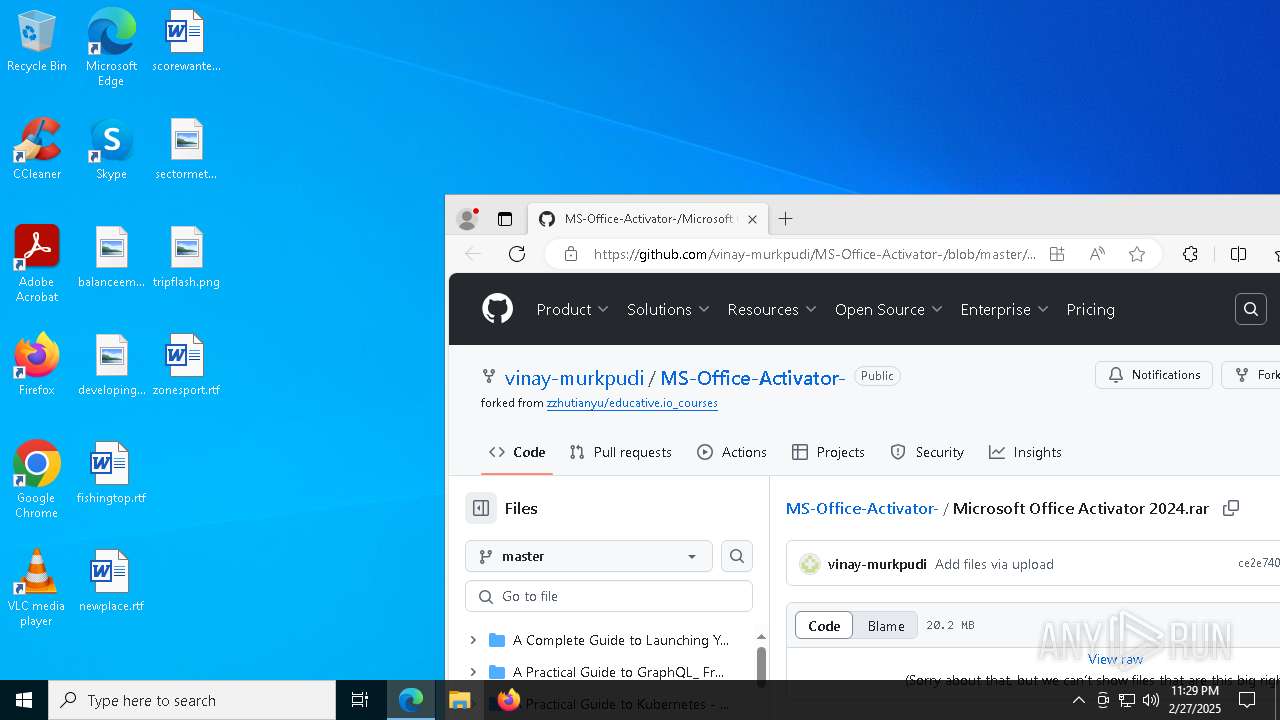Open the Insights tab

pyautogui.click(x=1025, y=452)
